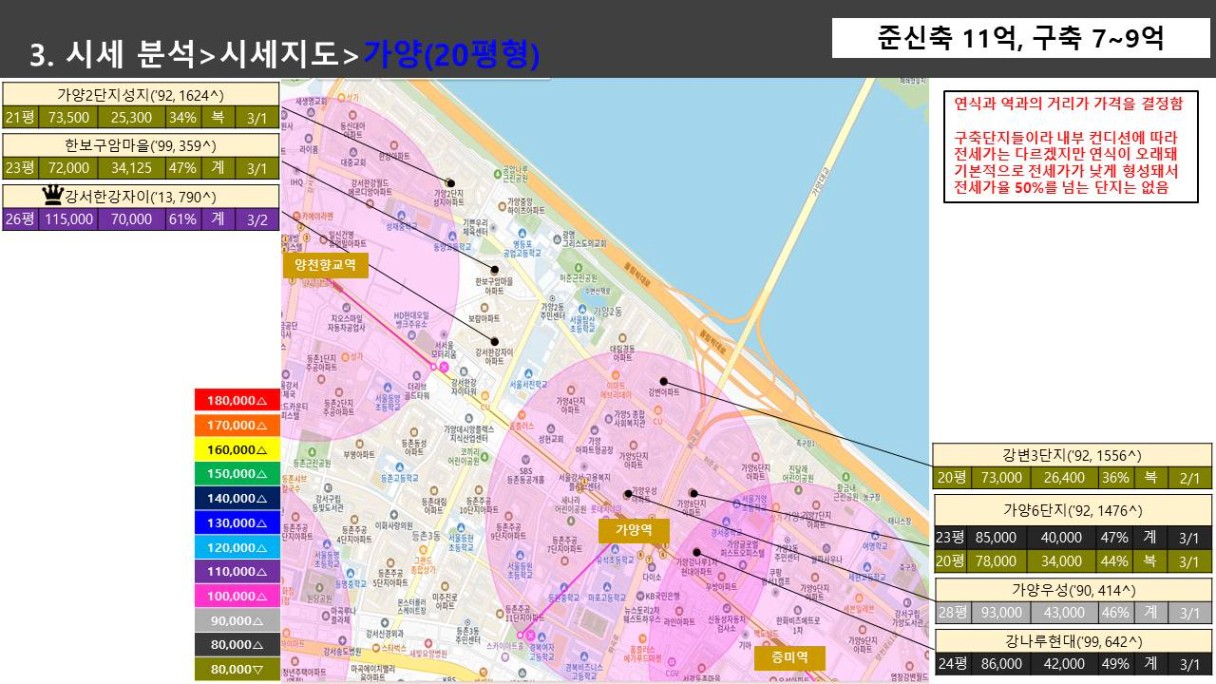
Task: Click the blue 가양(20평형) title text
Action: 451,55
